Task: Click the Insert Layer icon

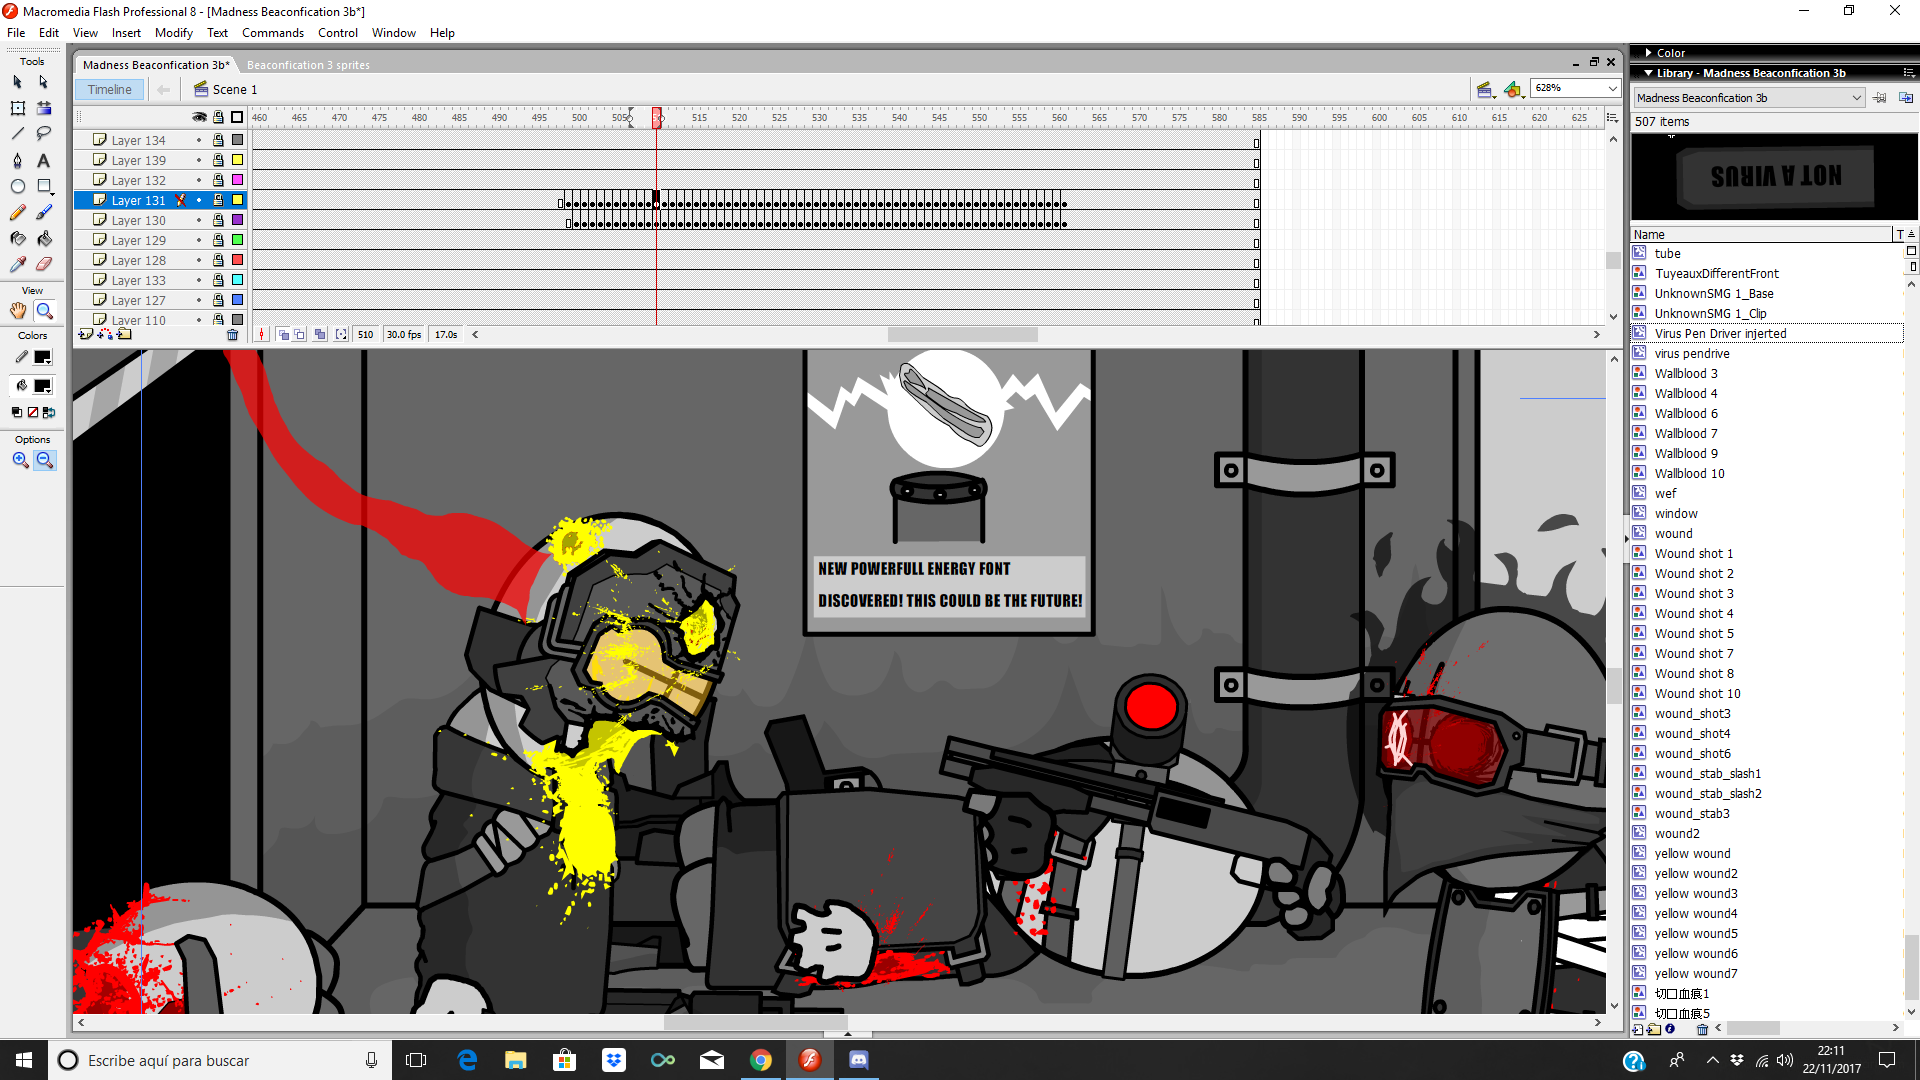Action: point(86,334)
